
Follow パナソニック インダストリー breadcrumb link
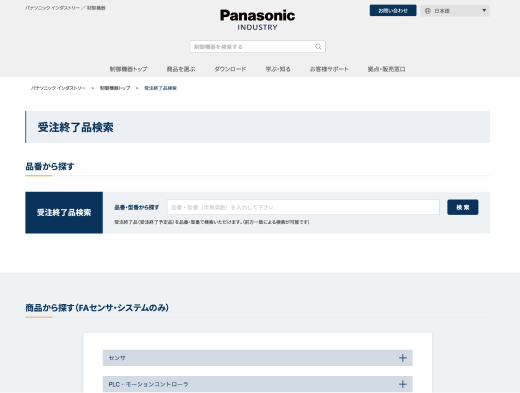tap(58, 88)
